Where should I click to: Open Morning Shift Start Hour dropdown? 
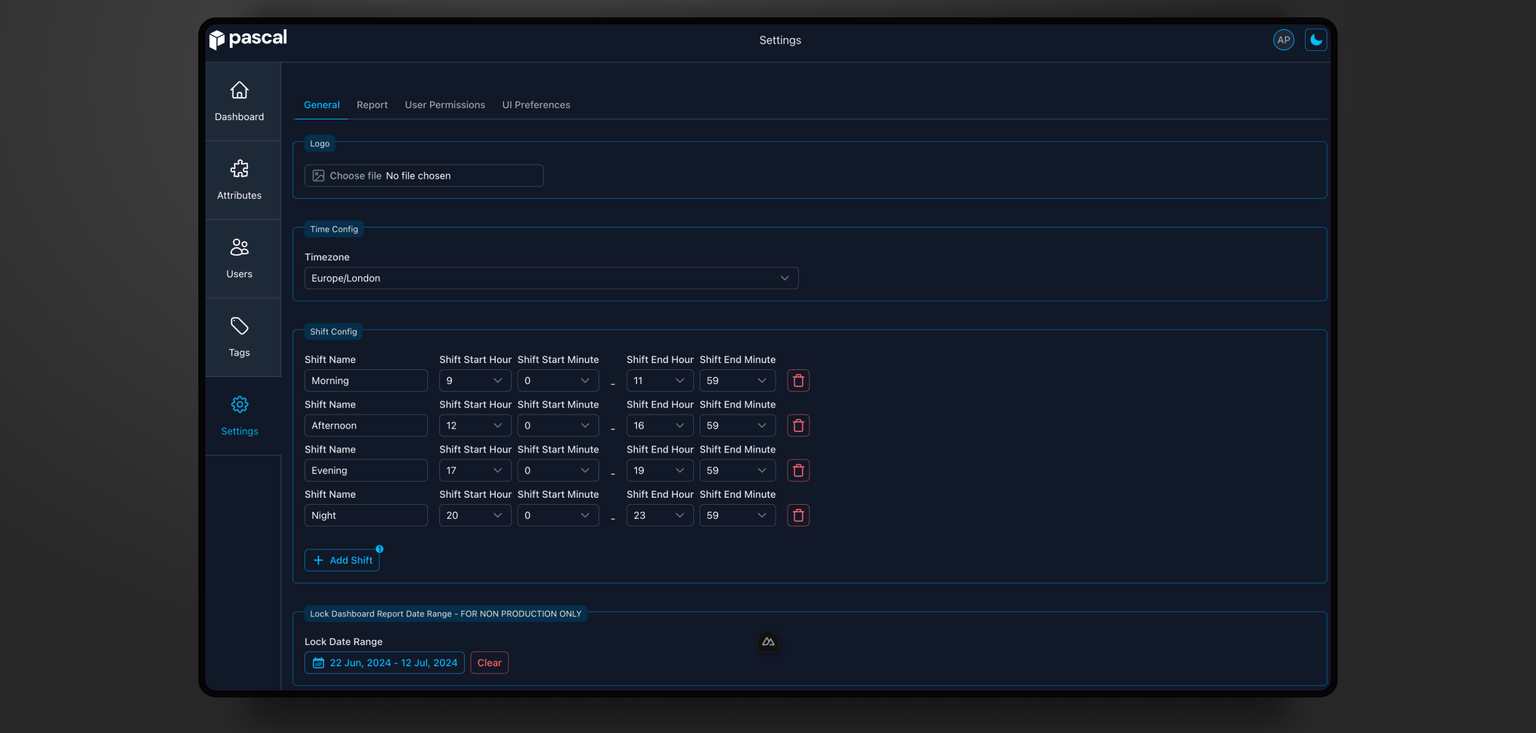475,381
